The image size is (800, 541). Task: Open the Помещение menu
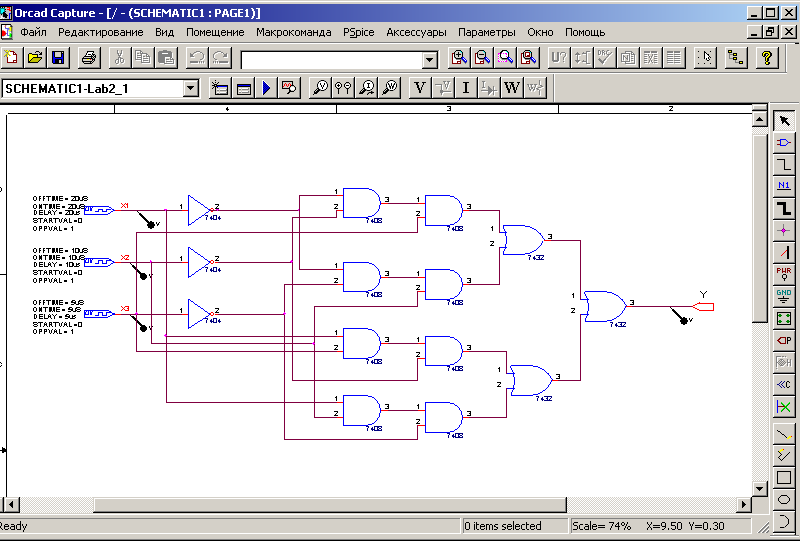tap(215, 32)
